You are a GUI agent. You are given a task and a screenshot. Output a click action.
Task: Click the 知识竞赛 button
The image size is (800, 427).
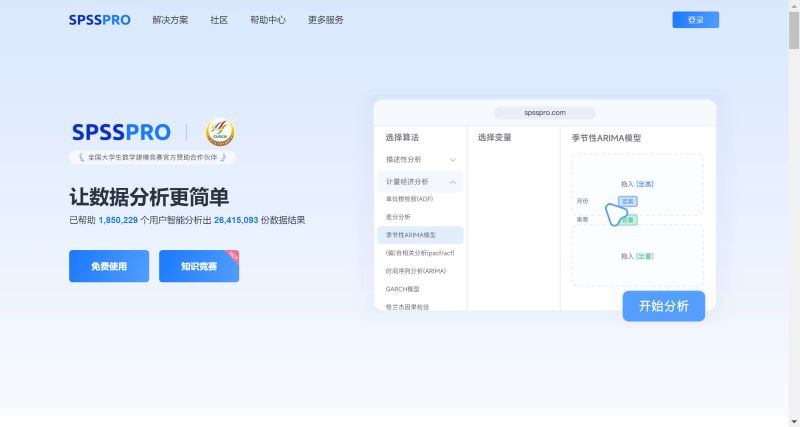[198, 266]
